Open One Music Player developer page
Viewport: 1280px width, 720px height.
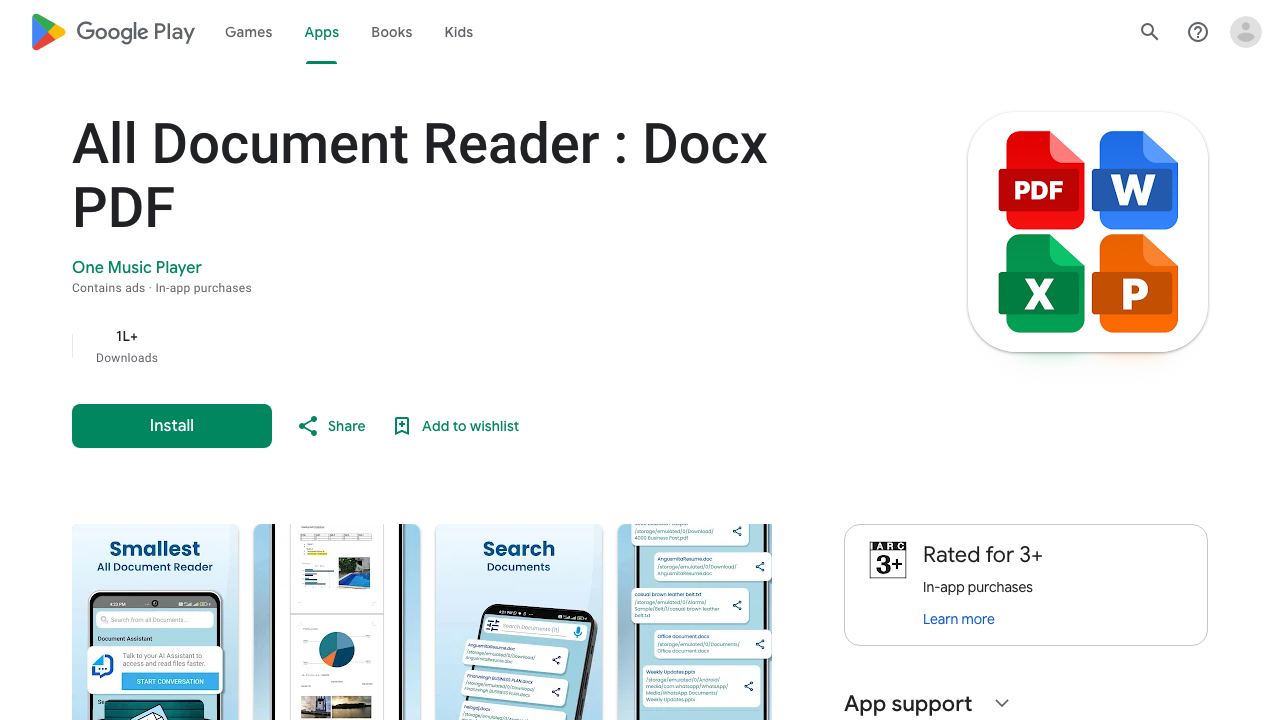(137, 267)
